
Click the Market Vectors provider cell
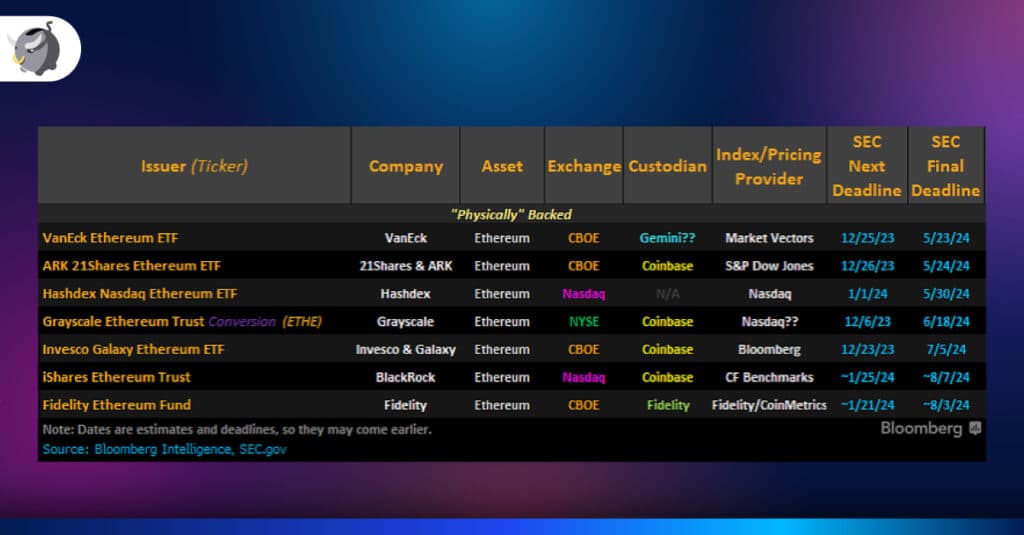(x=769, y=238)
